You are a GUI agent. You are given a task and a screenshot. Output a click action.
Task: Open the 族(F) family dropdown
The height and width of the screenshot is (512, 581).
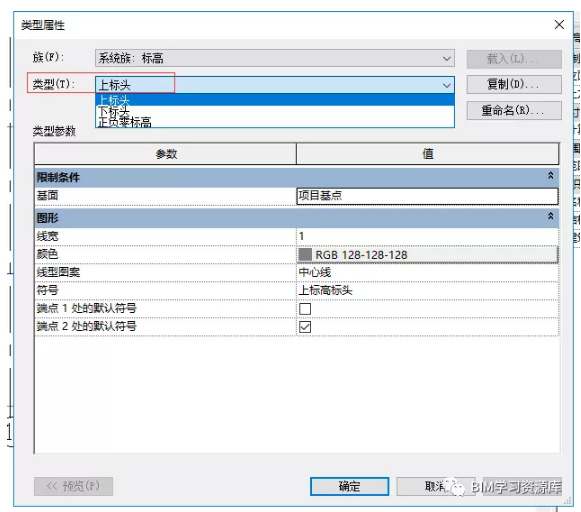[275, 58]
